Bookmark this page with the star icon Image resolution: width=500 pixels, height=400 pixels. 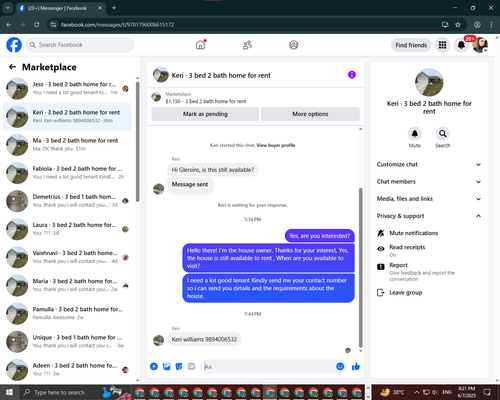458,25
